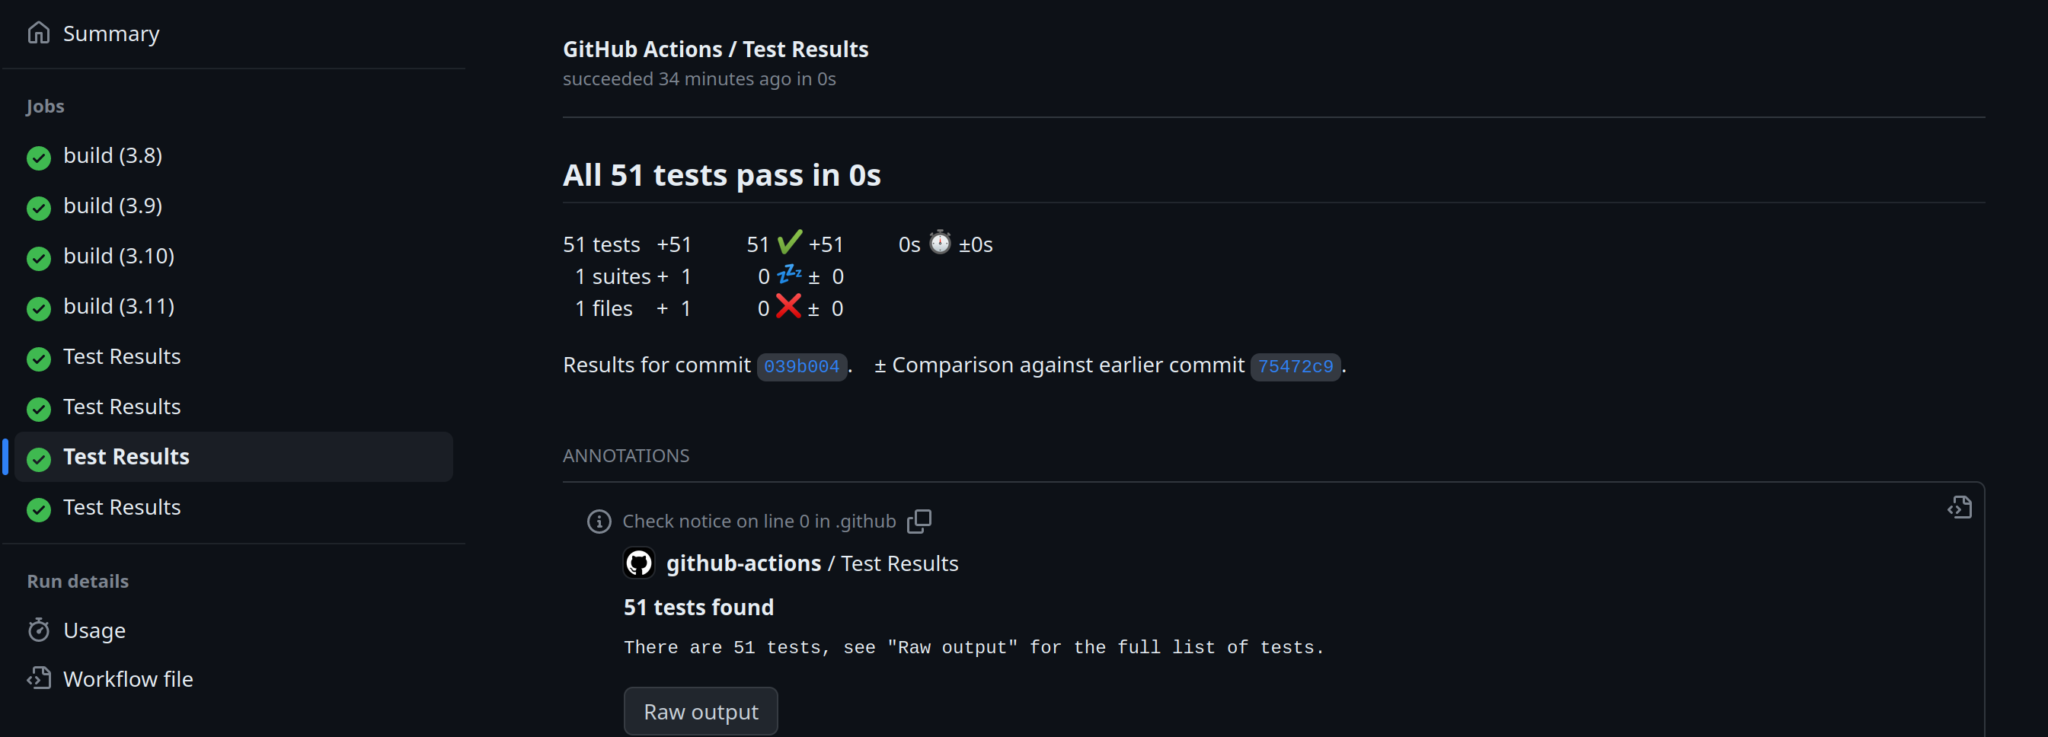Open earlier commit 75472c9 link
This screenshot has width=2048, height=737.
coord(1295,366)
